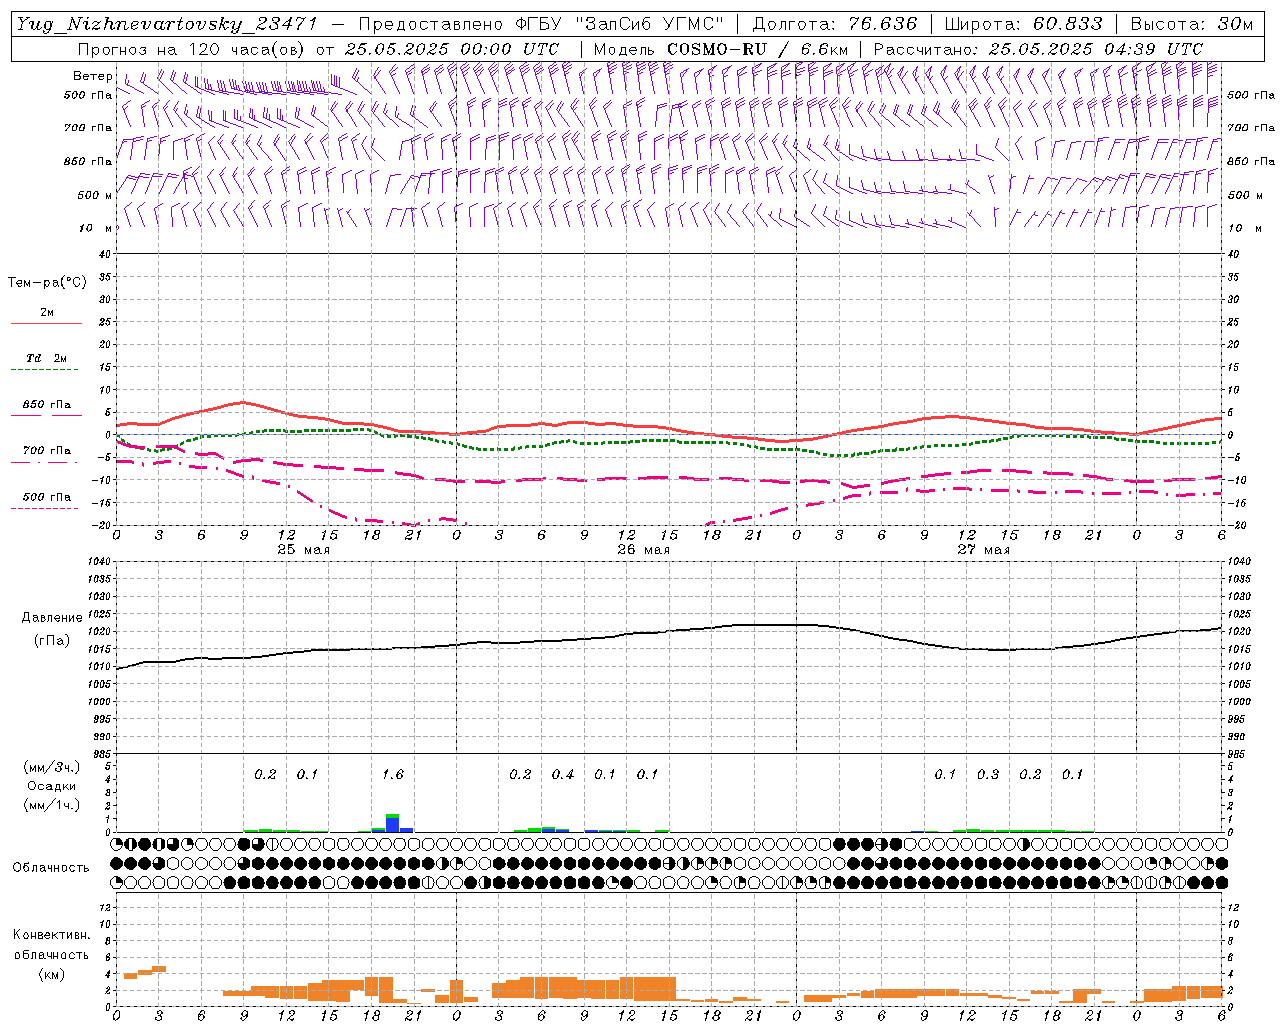
Task: Click the 'Модель COSMO-RU / 6.6км' label
Action: pos(721,48)
